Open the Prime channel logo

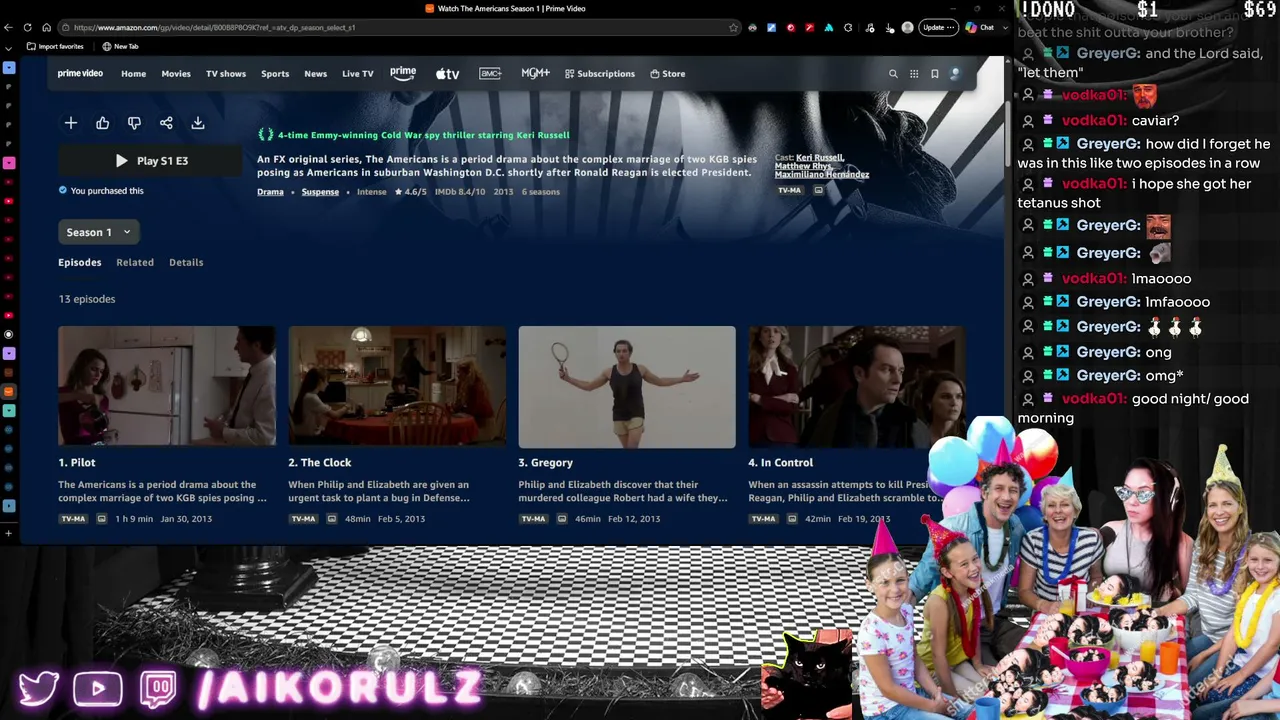403,73
